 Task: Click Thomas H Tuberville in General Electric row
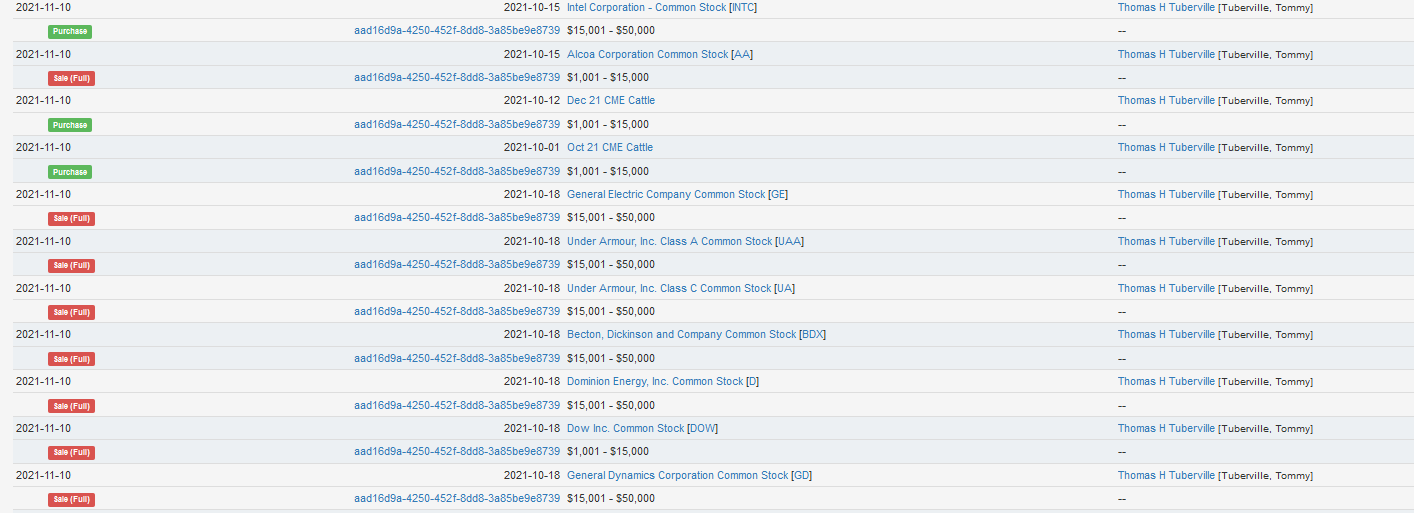point(1166,194)
